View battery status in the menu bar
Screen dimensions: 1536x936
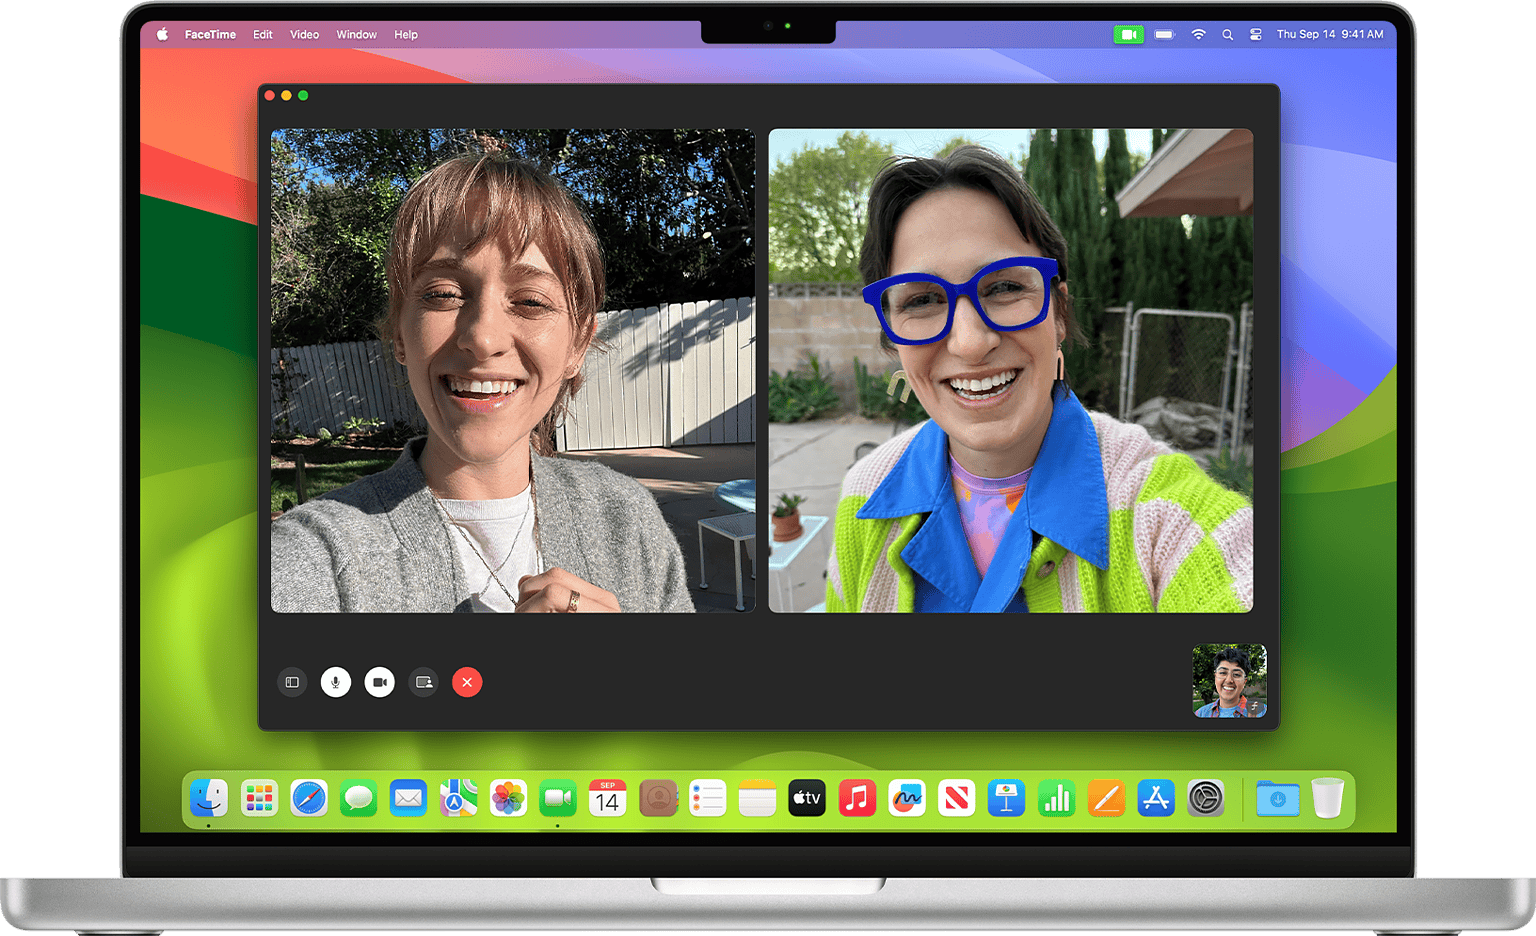point(1163,34)
